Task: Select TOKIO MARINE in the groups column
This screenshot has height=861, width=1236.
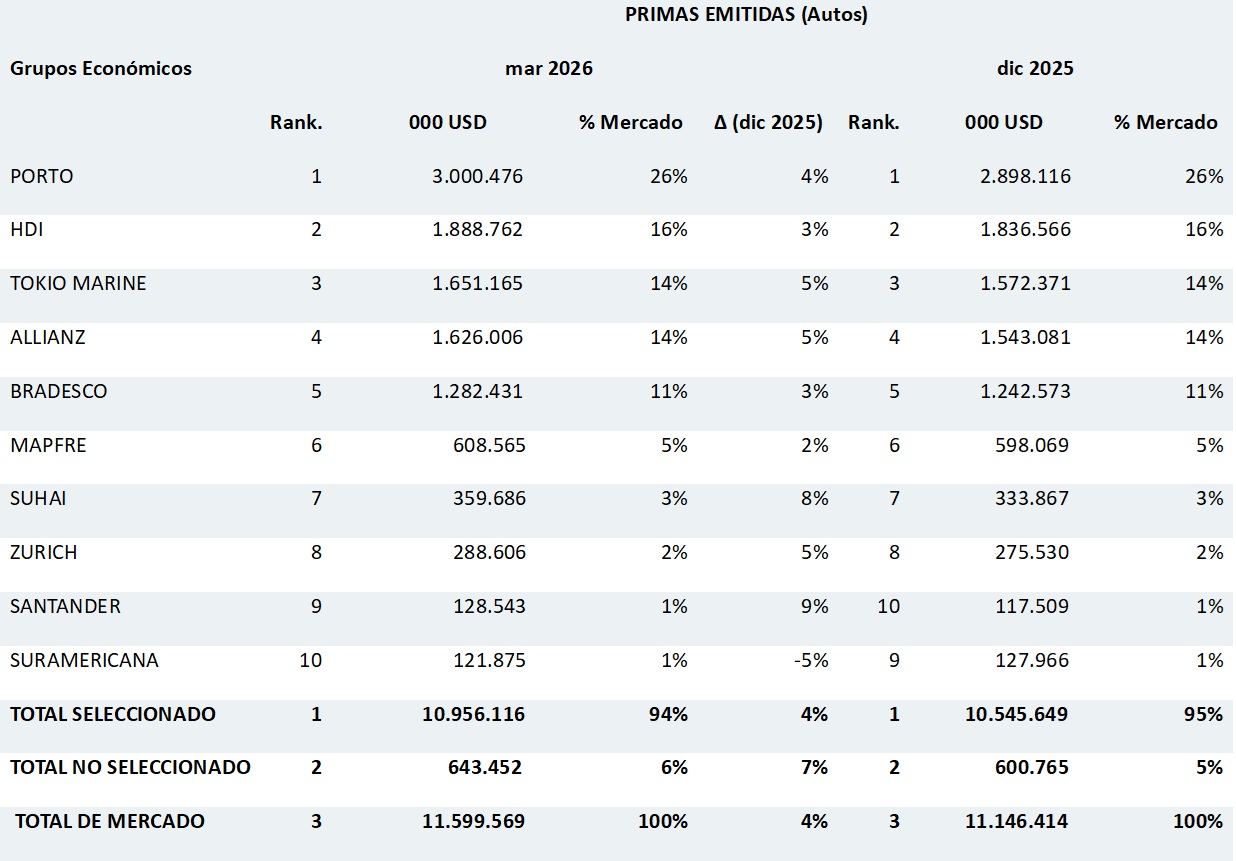Action: coord(78,283)
